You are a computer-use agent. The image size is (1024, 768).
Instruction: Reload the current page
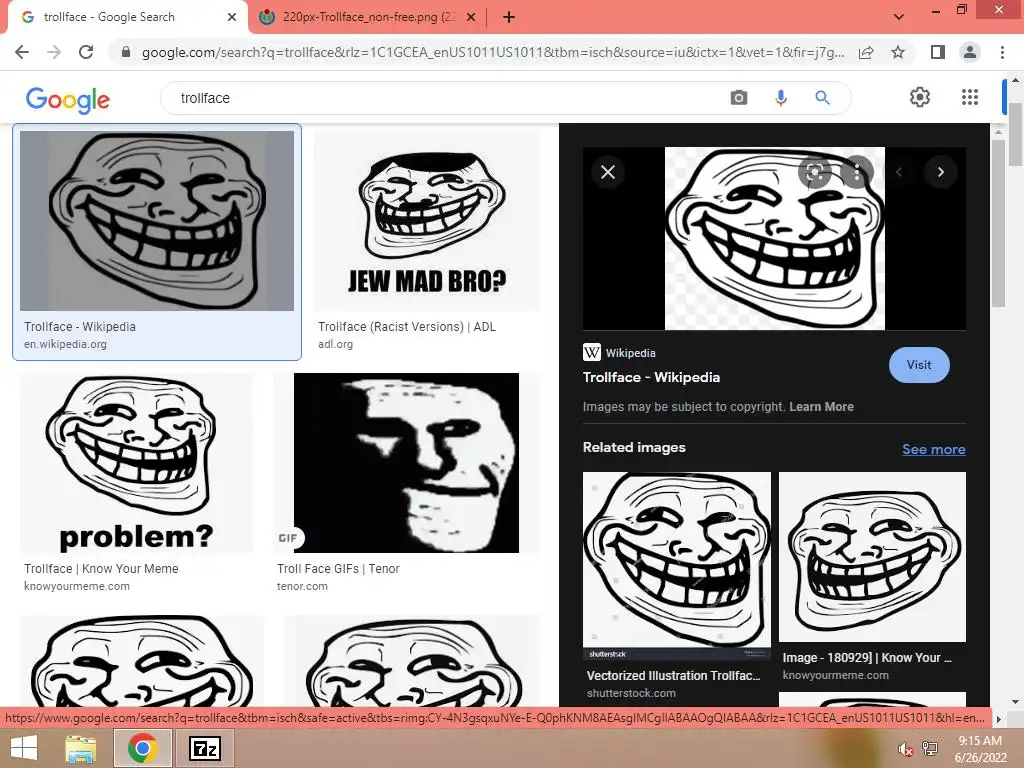click(x=86, y=52)
